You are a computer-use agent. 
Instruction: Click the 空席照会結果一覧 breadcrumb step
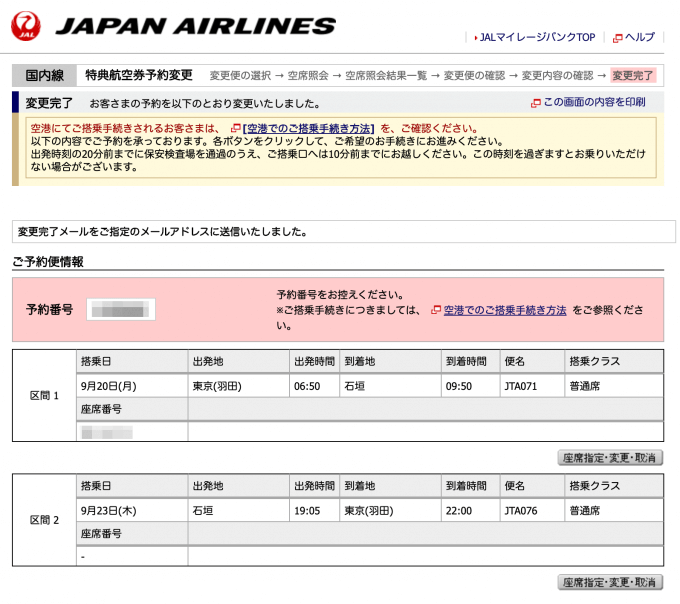pos(386,76)
